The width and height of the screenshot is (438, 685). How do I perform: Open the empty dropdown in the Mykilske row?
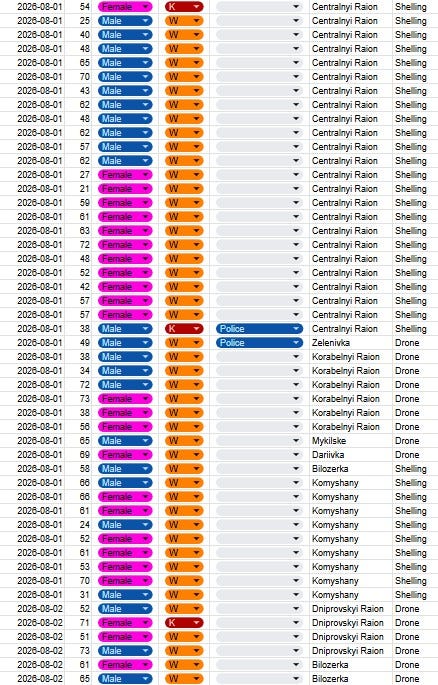point(259,441)
